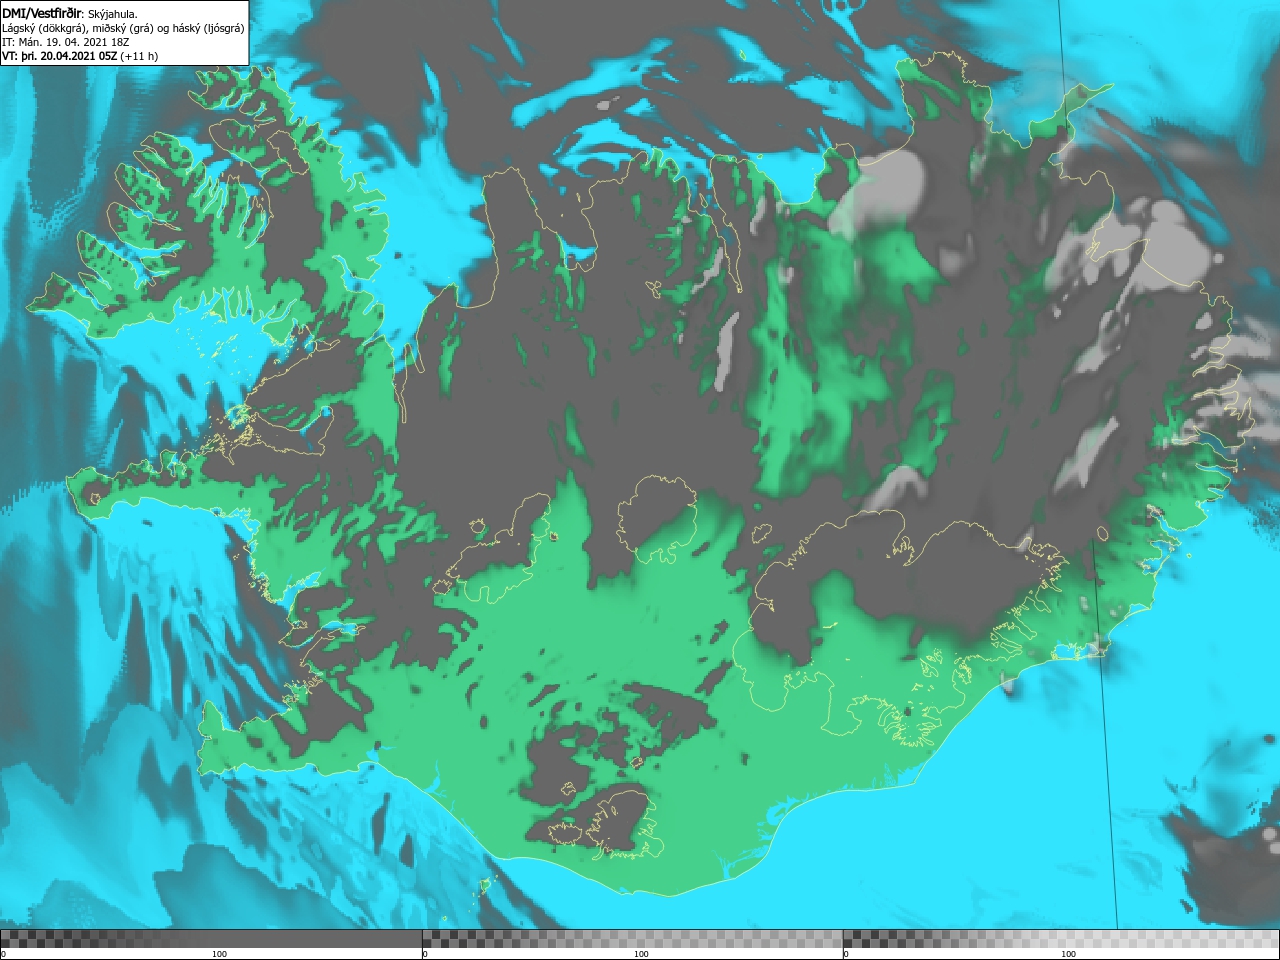1280x960 pixels.
Task: Click the '100' label under the medium gray scale
Action: click(x=641, y=954)
